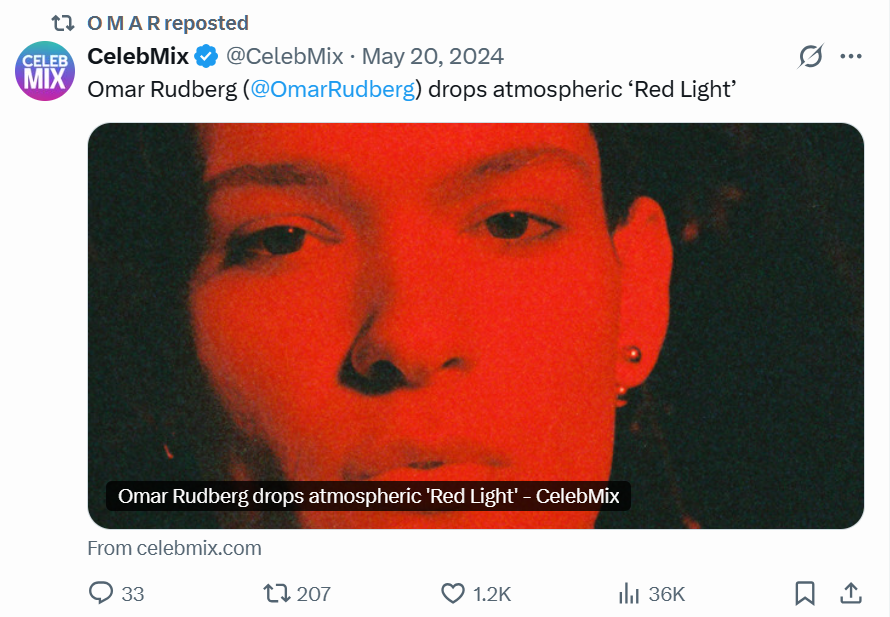The width and height of the screenshot is (890, 617).
Task: Share the tweet via upload arrow icon
Action: pyautogui.click(x=850, y=593)
